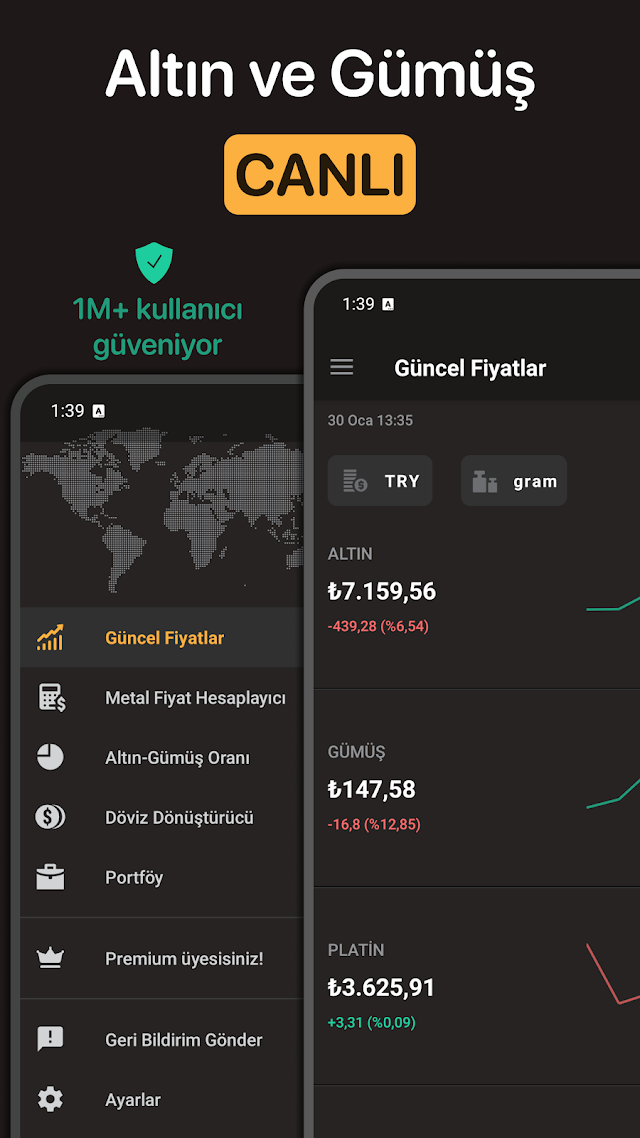Image resolution: width=640 pixels, height=1138 pixels.
Task: Click status bar A icon on right phone
Action: pyautogui.click(x=388, y=305)
